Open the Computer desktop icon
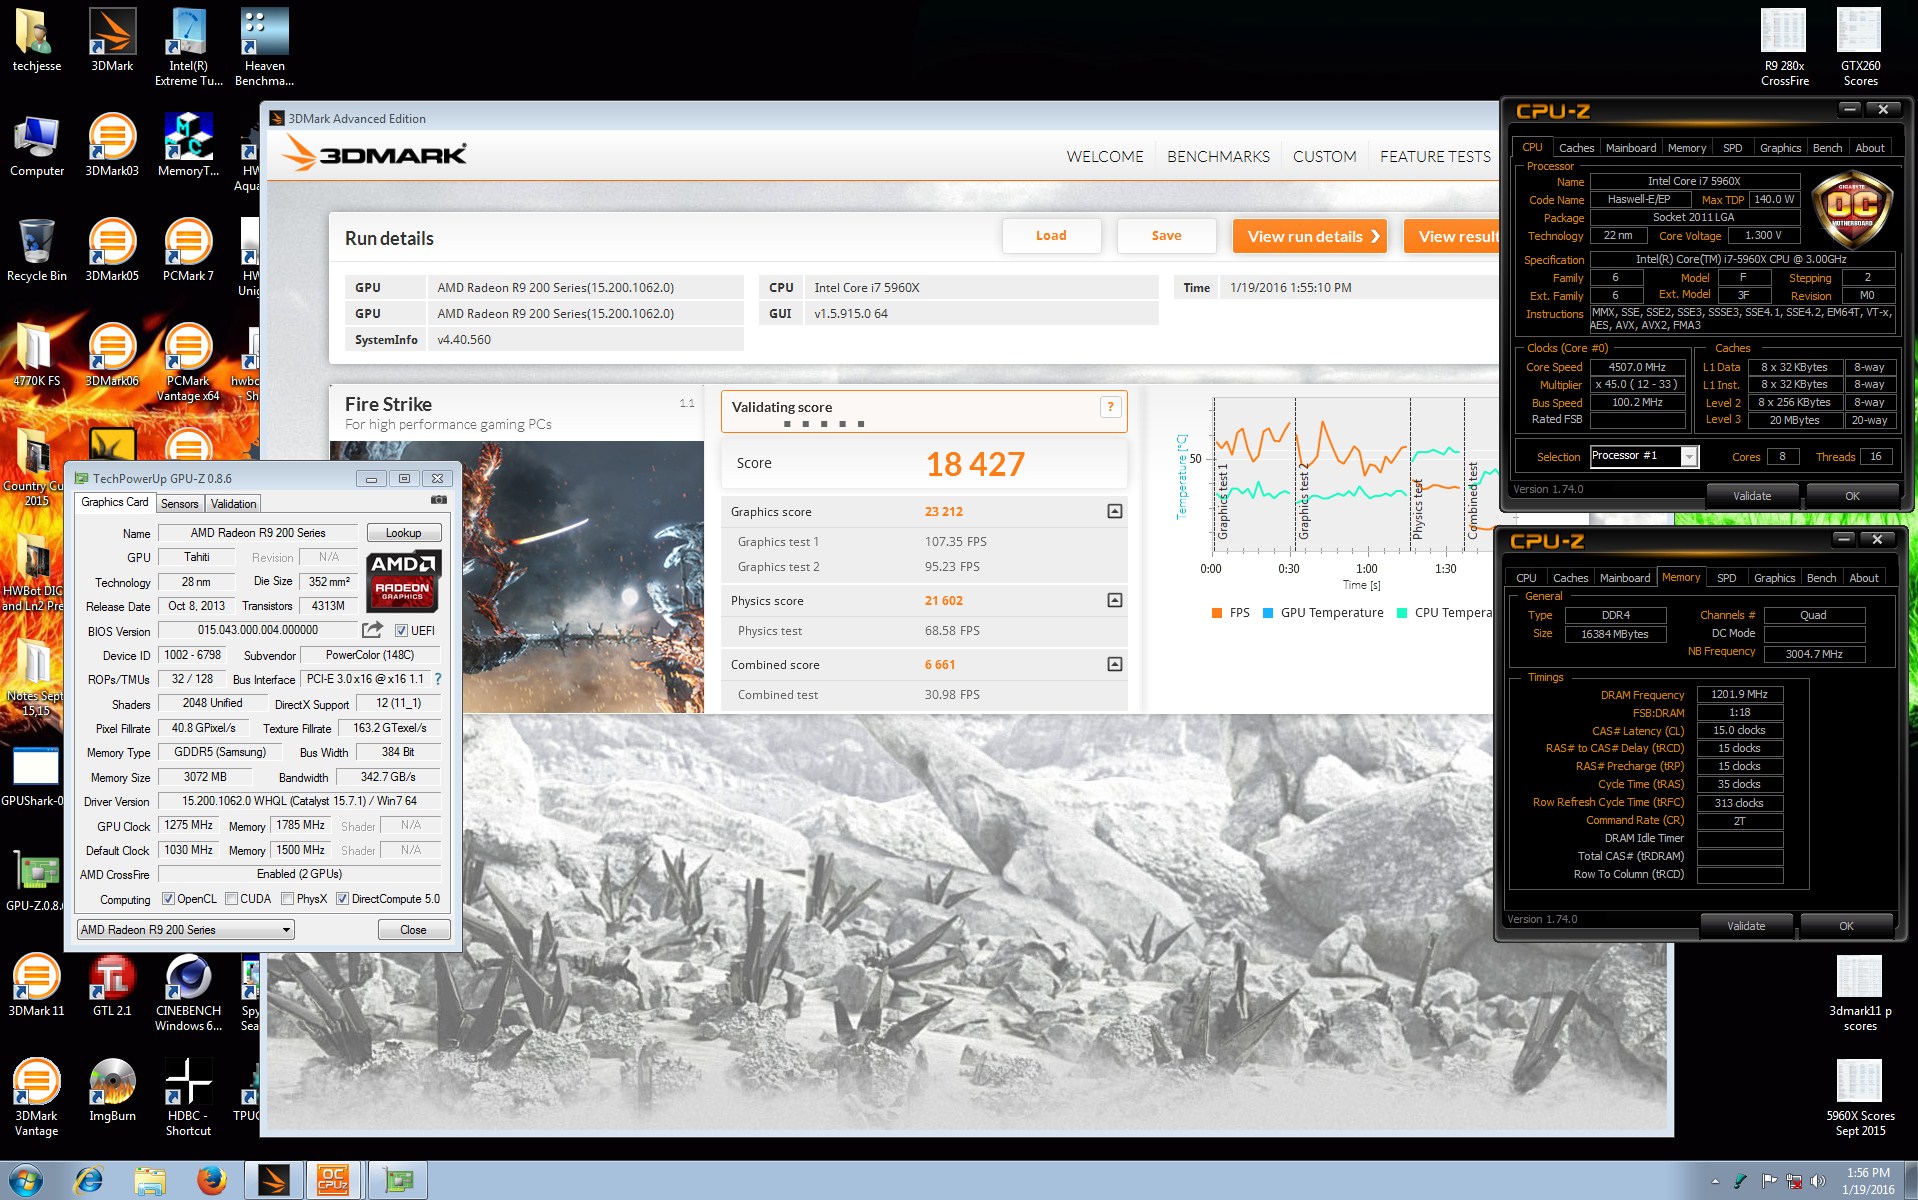 [x=37, y=146]
